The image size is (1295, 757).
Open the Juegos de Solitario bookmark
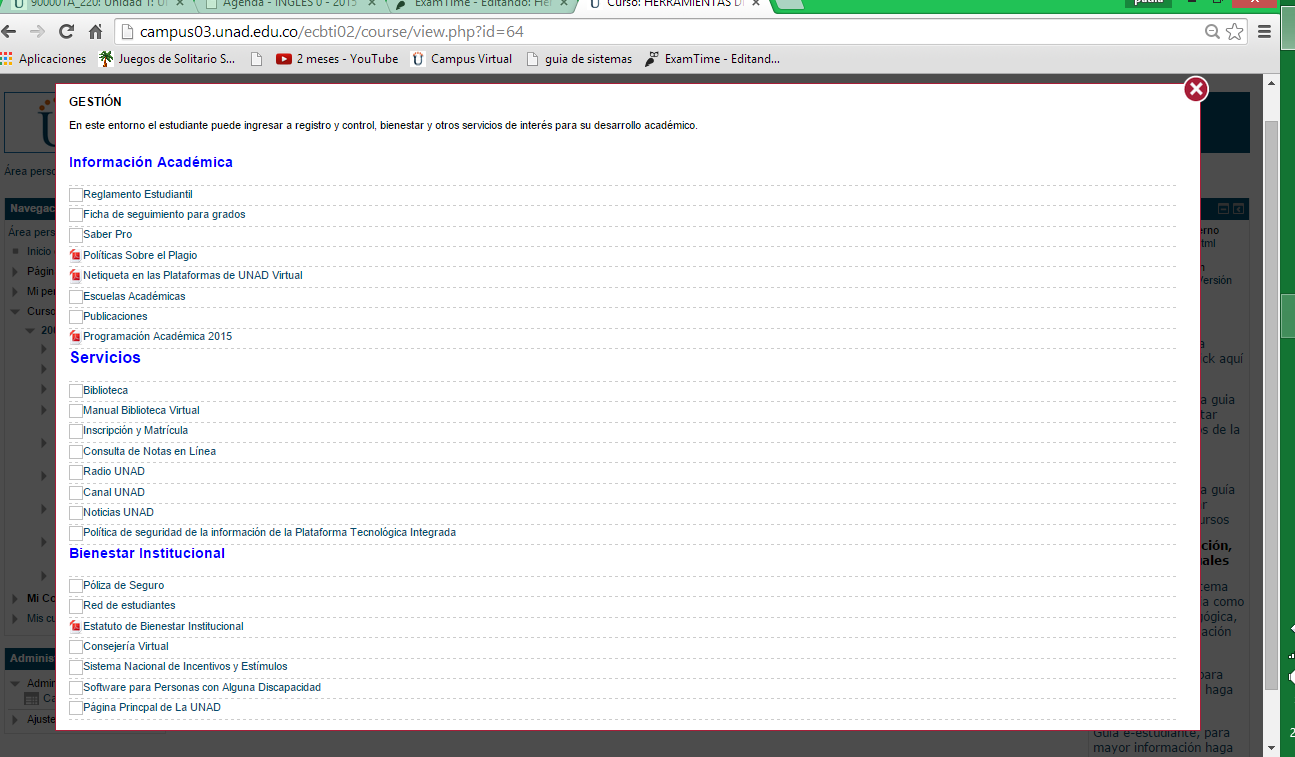click(168, 59)
